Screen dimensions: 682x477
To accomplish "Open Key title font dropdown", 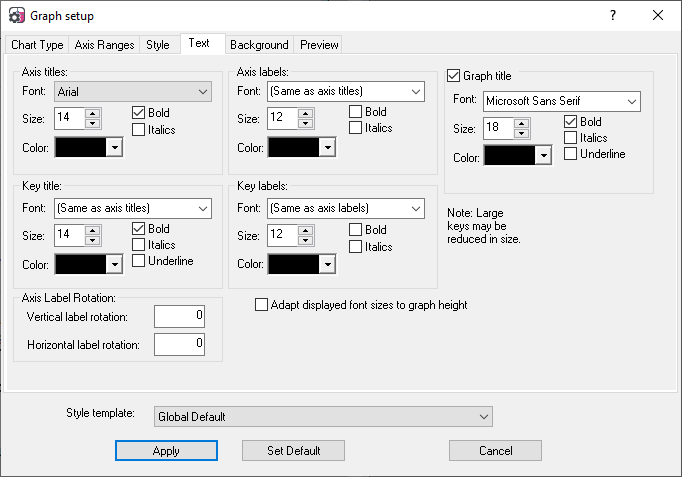I will 133,208.
